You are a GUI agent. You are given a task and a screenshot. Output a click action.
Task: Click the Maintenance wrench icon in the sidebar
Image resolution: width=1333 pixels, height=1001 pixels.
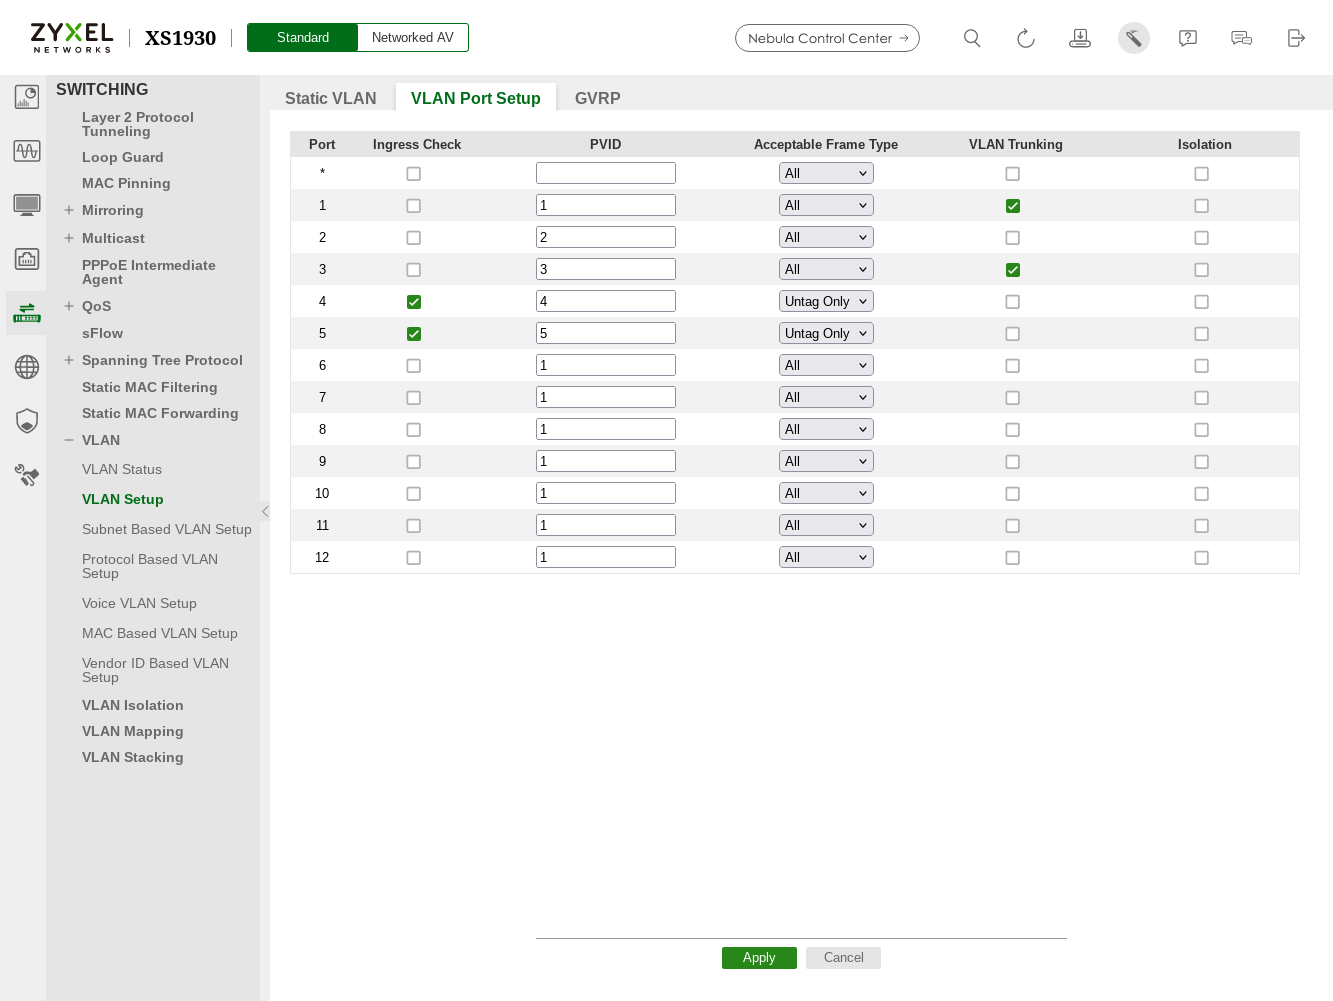[26, 475]
